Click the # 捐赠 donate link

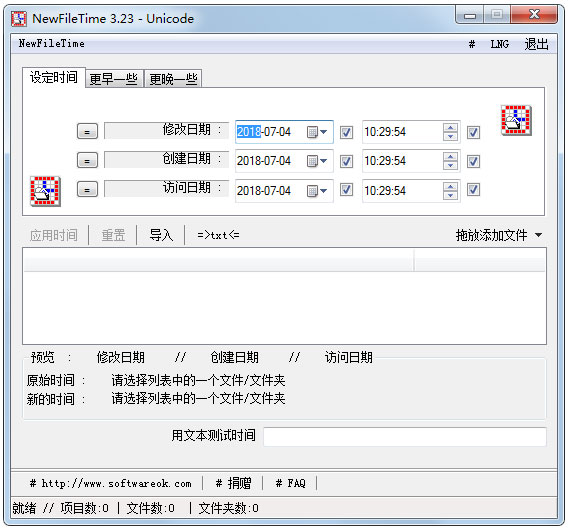coord(233,483)
